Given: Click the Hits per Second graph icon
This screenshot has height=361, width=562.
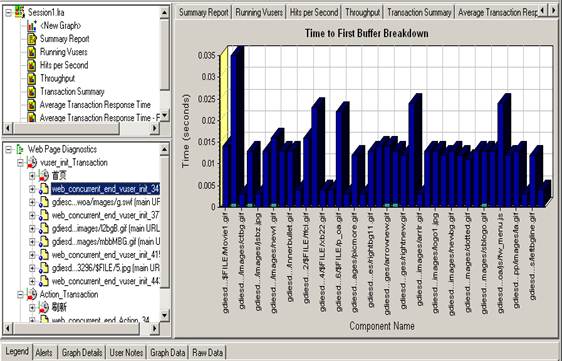Looking at the screenshot, I should click(x=32, y=65).
